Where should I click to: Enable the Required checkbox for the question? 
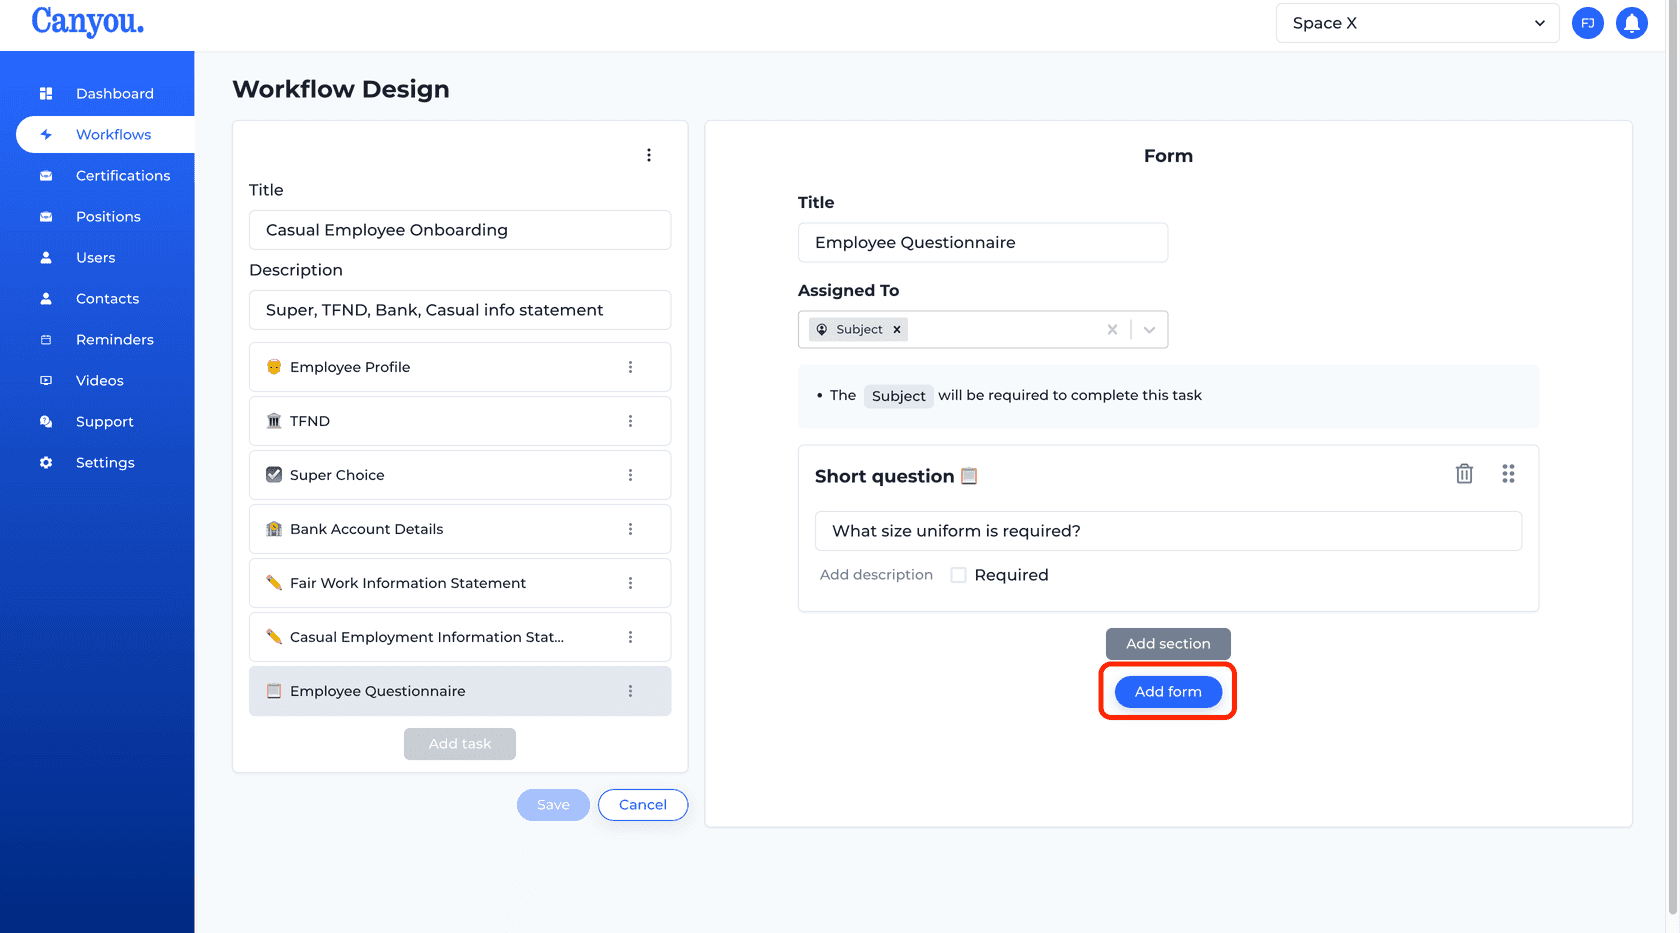tap(958, 574)
